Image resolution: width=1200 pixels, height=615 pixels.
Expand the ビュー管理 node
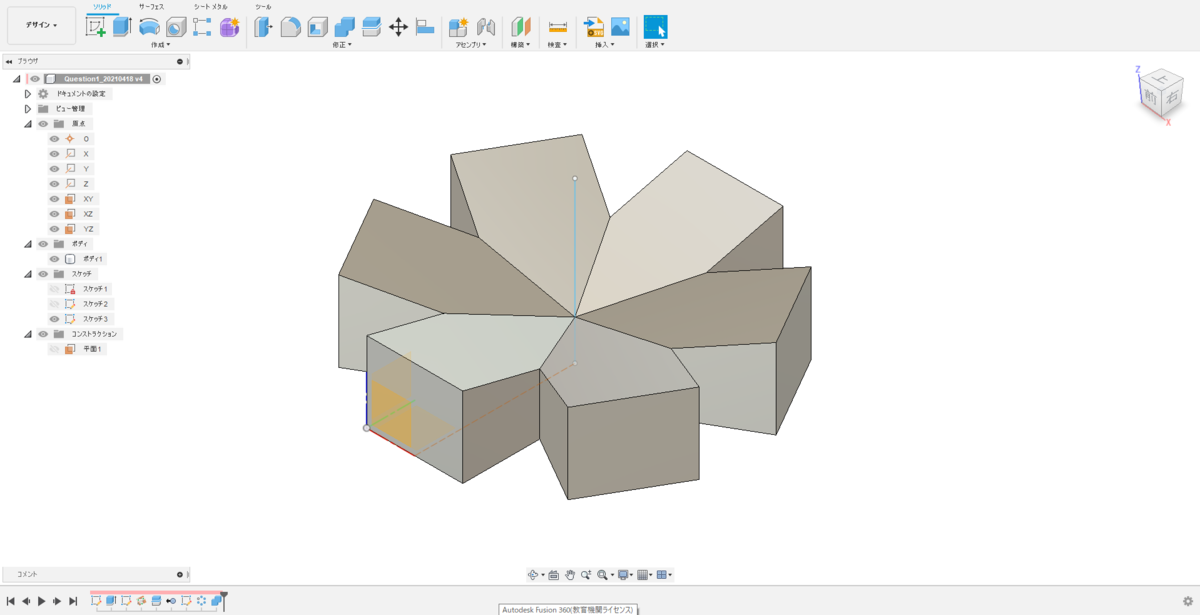[28, 109]
